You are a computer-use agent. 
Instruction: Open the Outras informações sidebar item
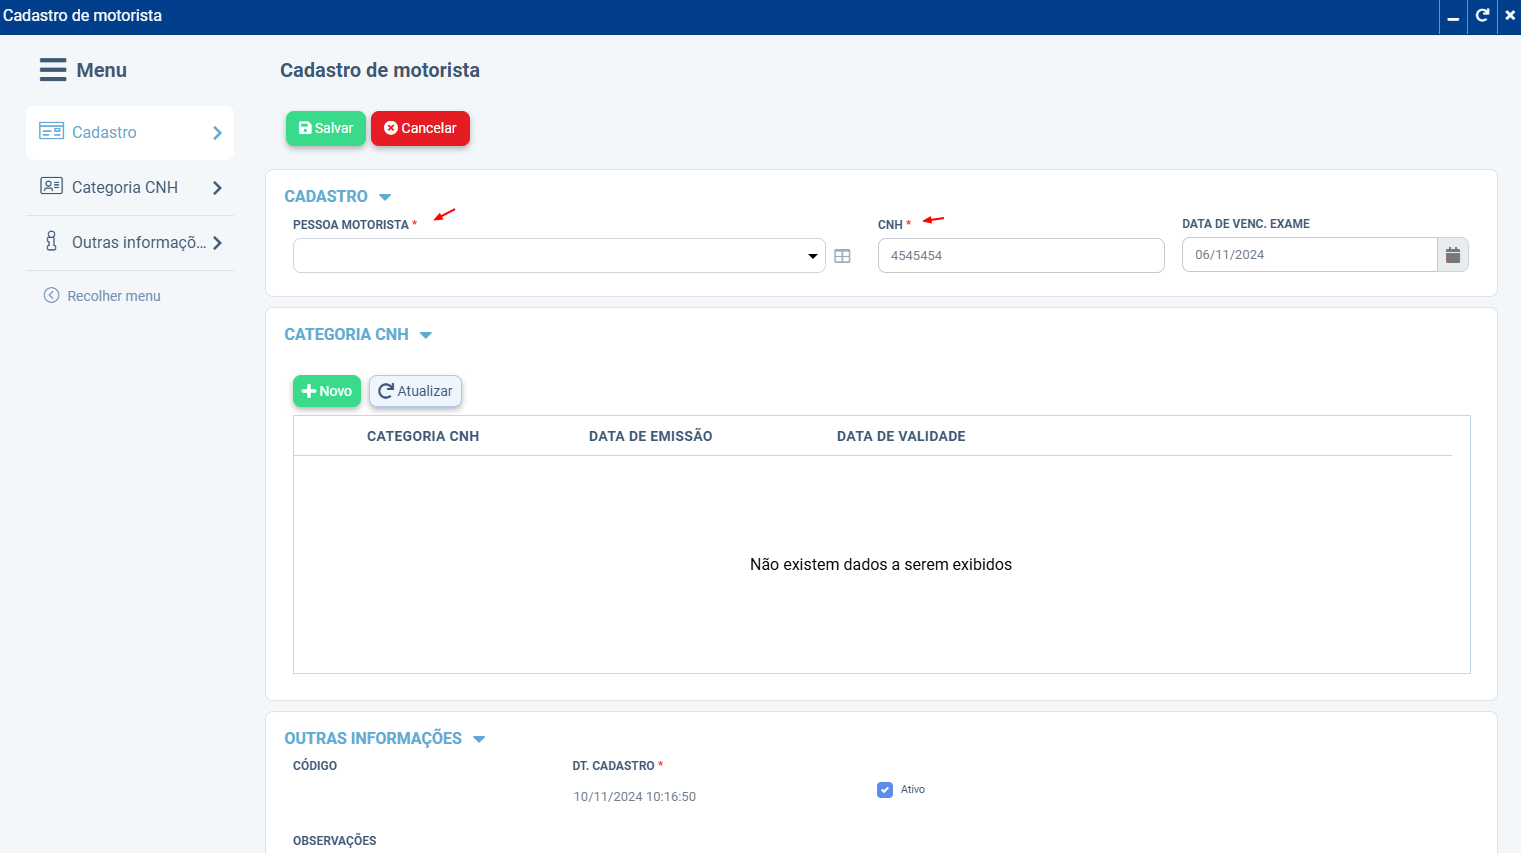click(x=130, y=243)
